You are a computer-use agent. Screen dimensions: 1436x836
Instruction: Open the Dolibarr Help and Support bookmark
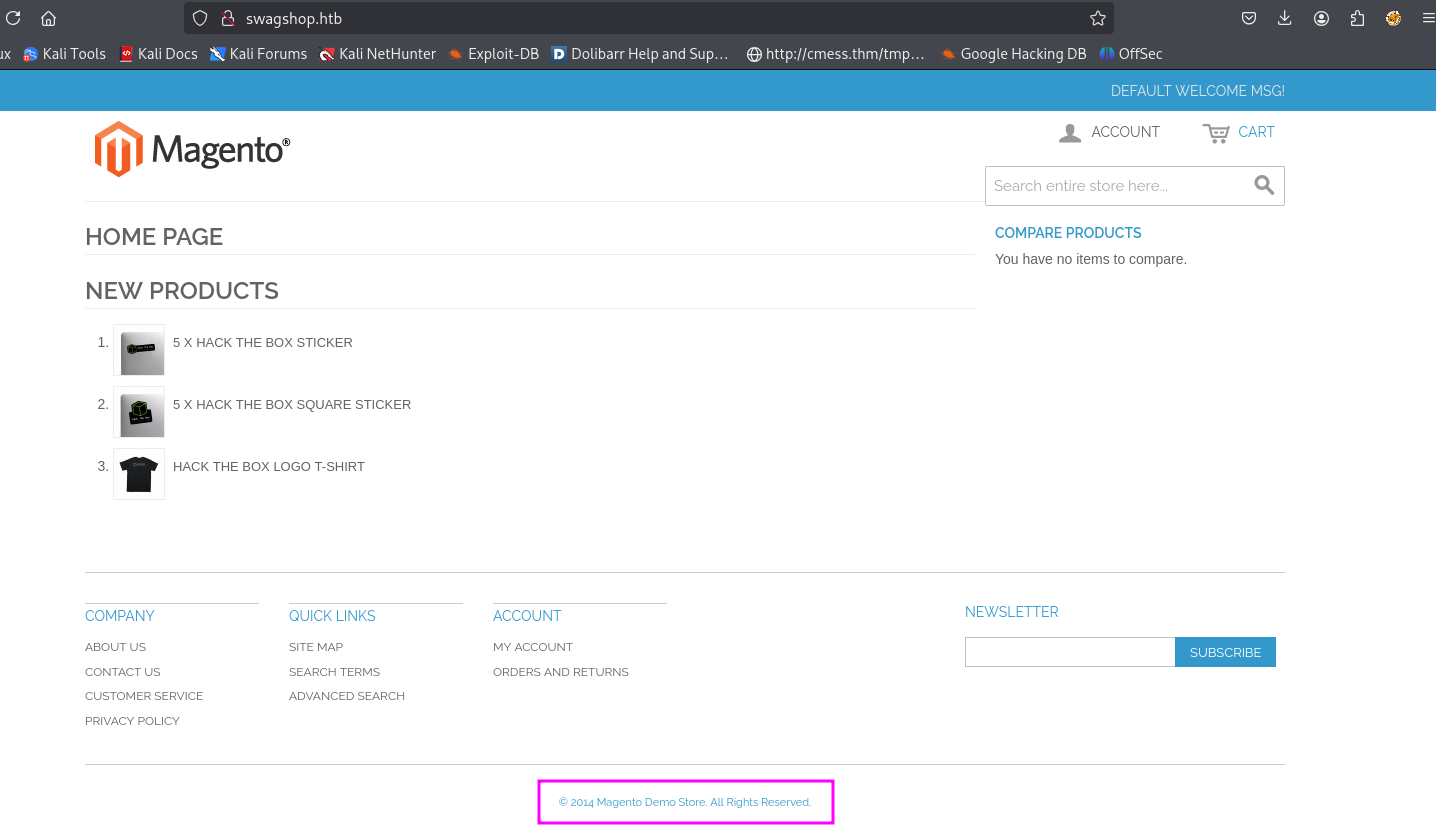click(x=640, y=54)
